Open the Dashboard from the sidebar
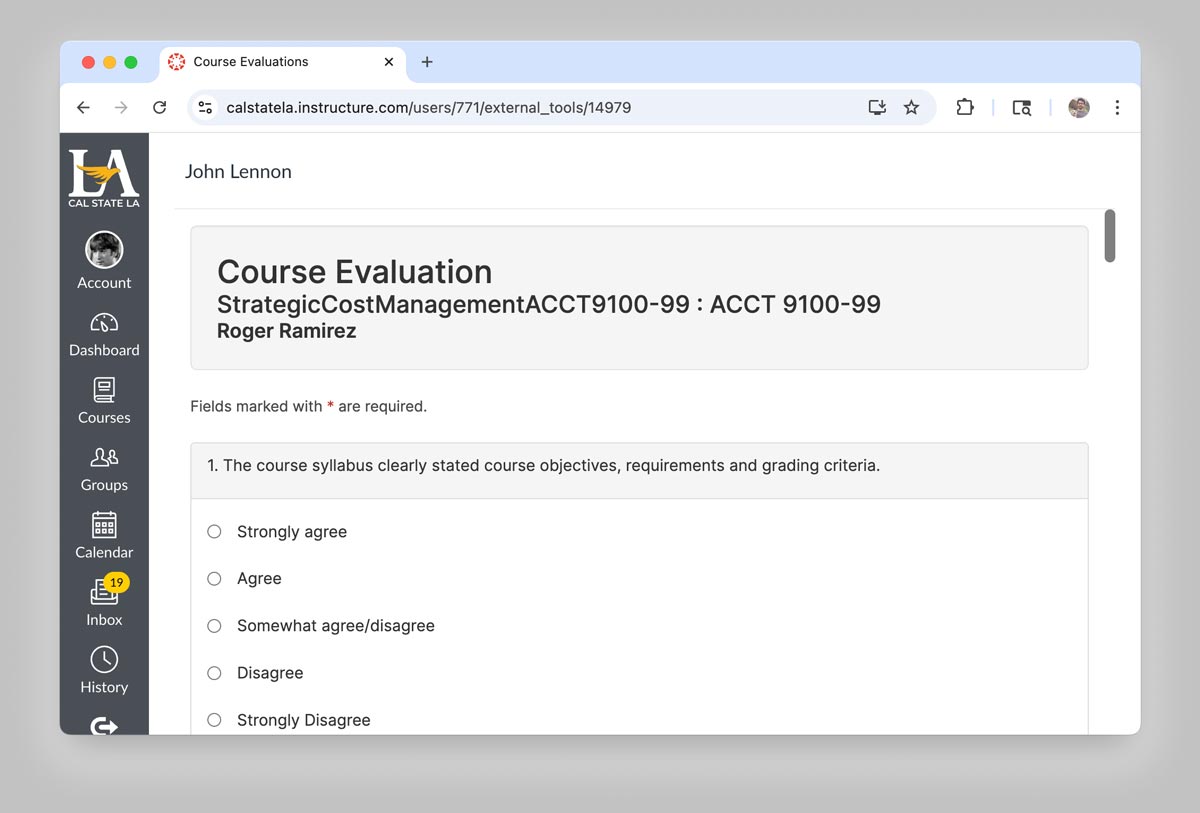Image resolution: width=1200 pixels, height=813 pixels. (x=104, y=334)
